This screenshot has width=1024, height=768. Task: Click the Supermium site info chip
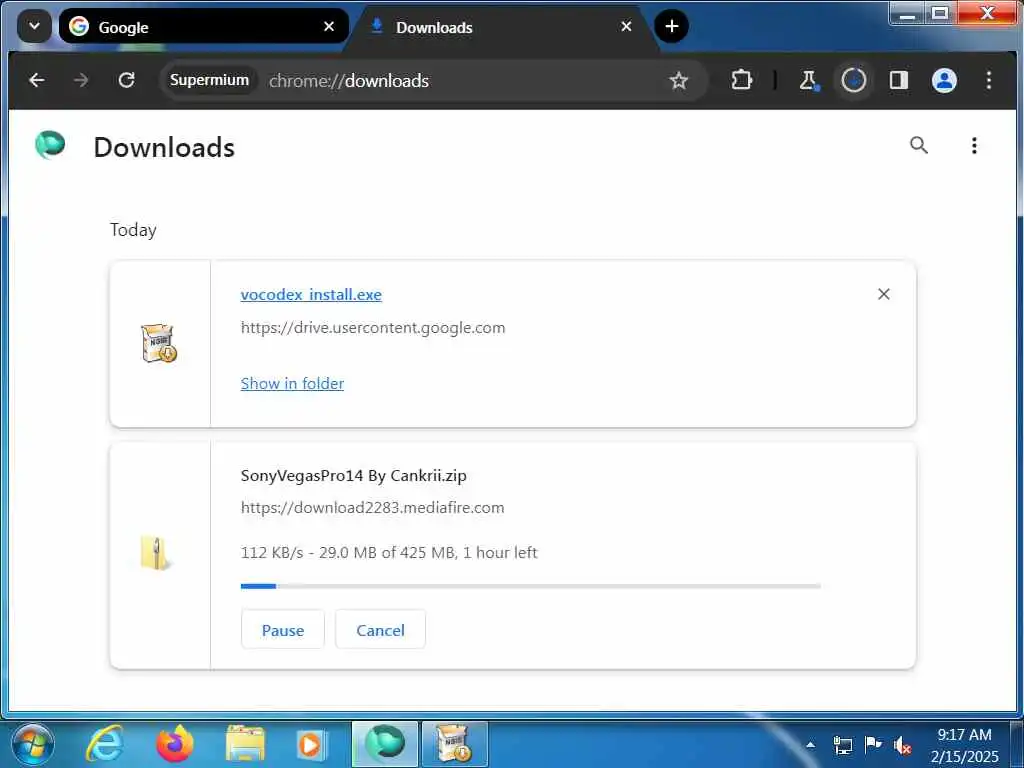[209, 80]
